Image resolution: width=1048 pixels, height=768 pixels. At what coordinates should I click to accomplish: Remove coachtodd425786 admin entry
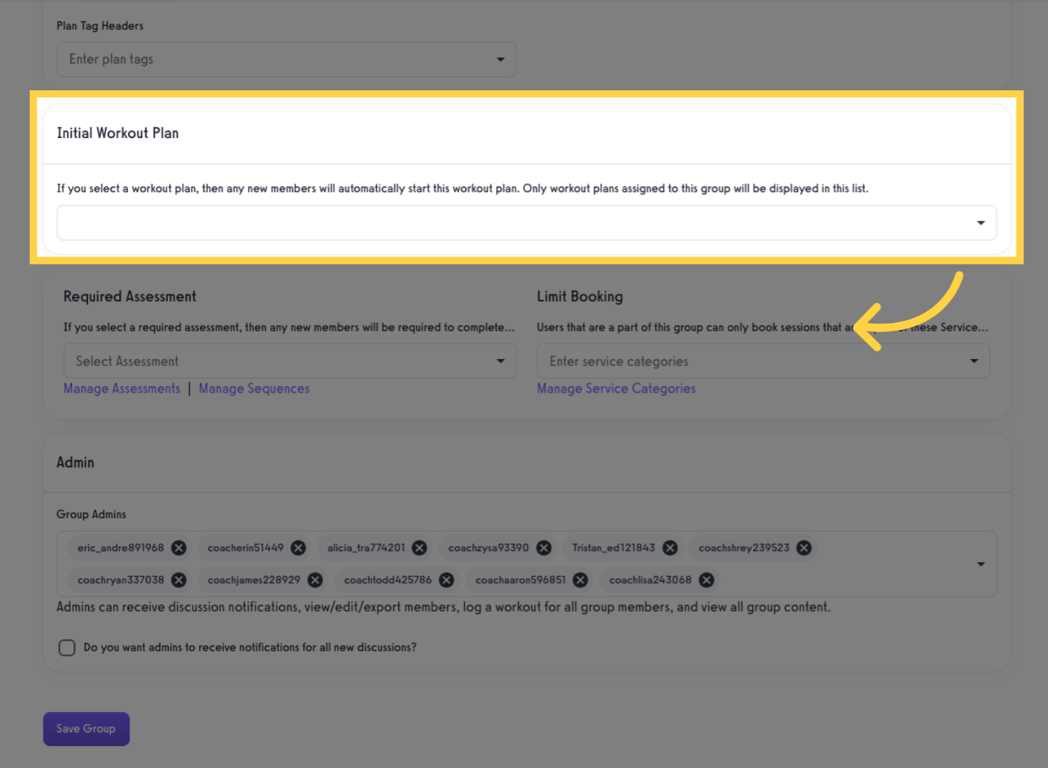(x=446, y=579)
